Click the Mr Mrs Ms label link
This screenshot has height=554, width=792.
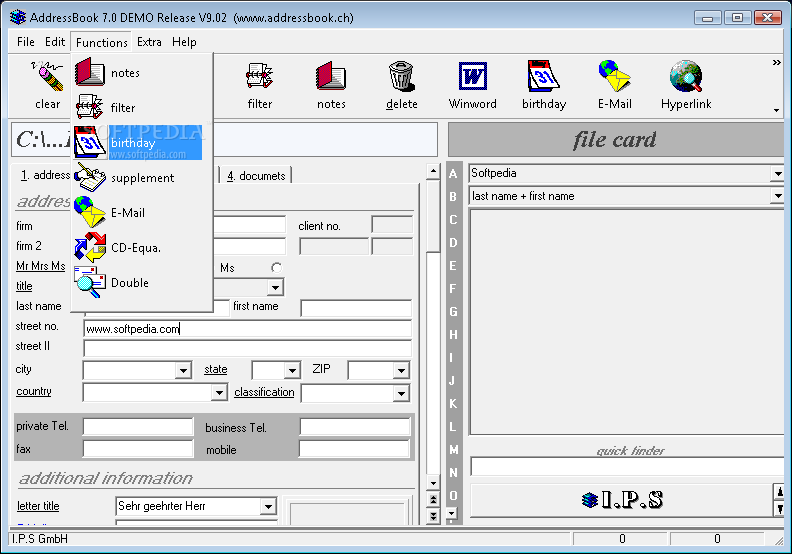click(x=40, y=266)
